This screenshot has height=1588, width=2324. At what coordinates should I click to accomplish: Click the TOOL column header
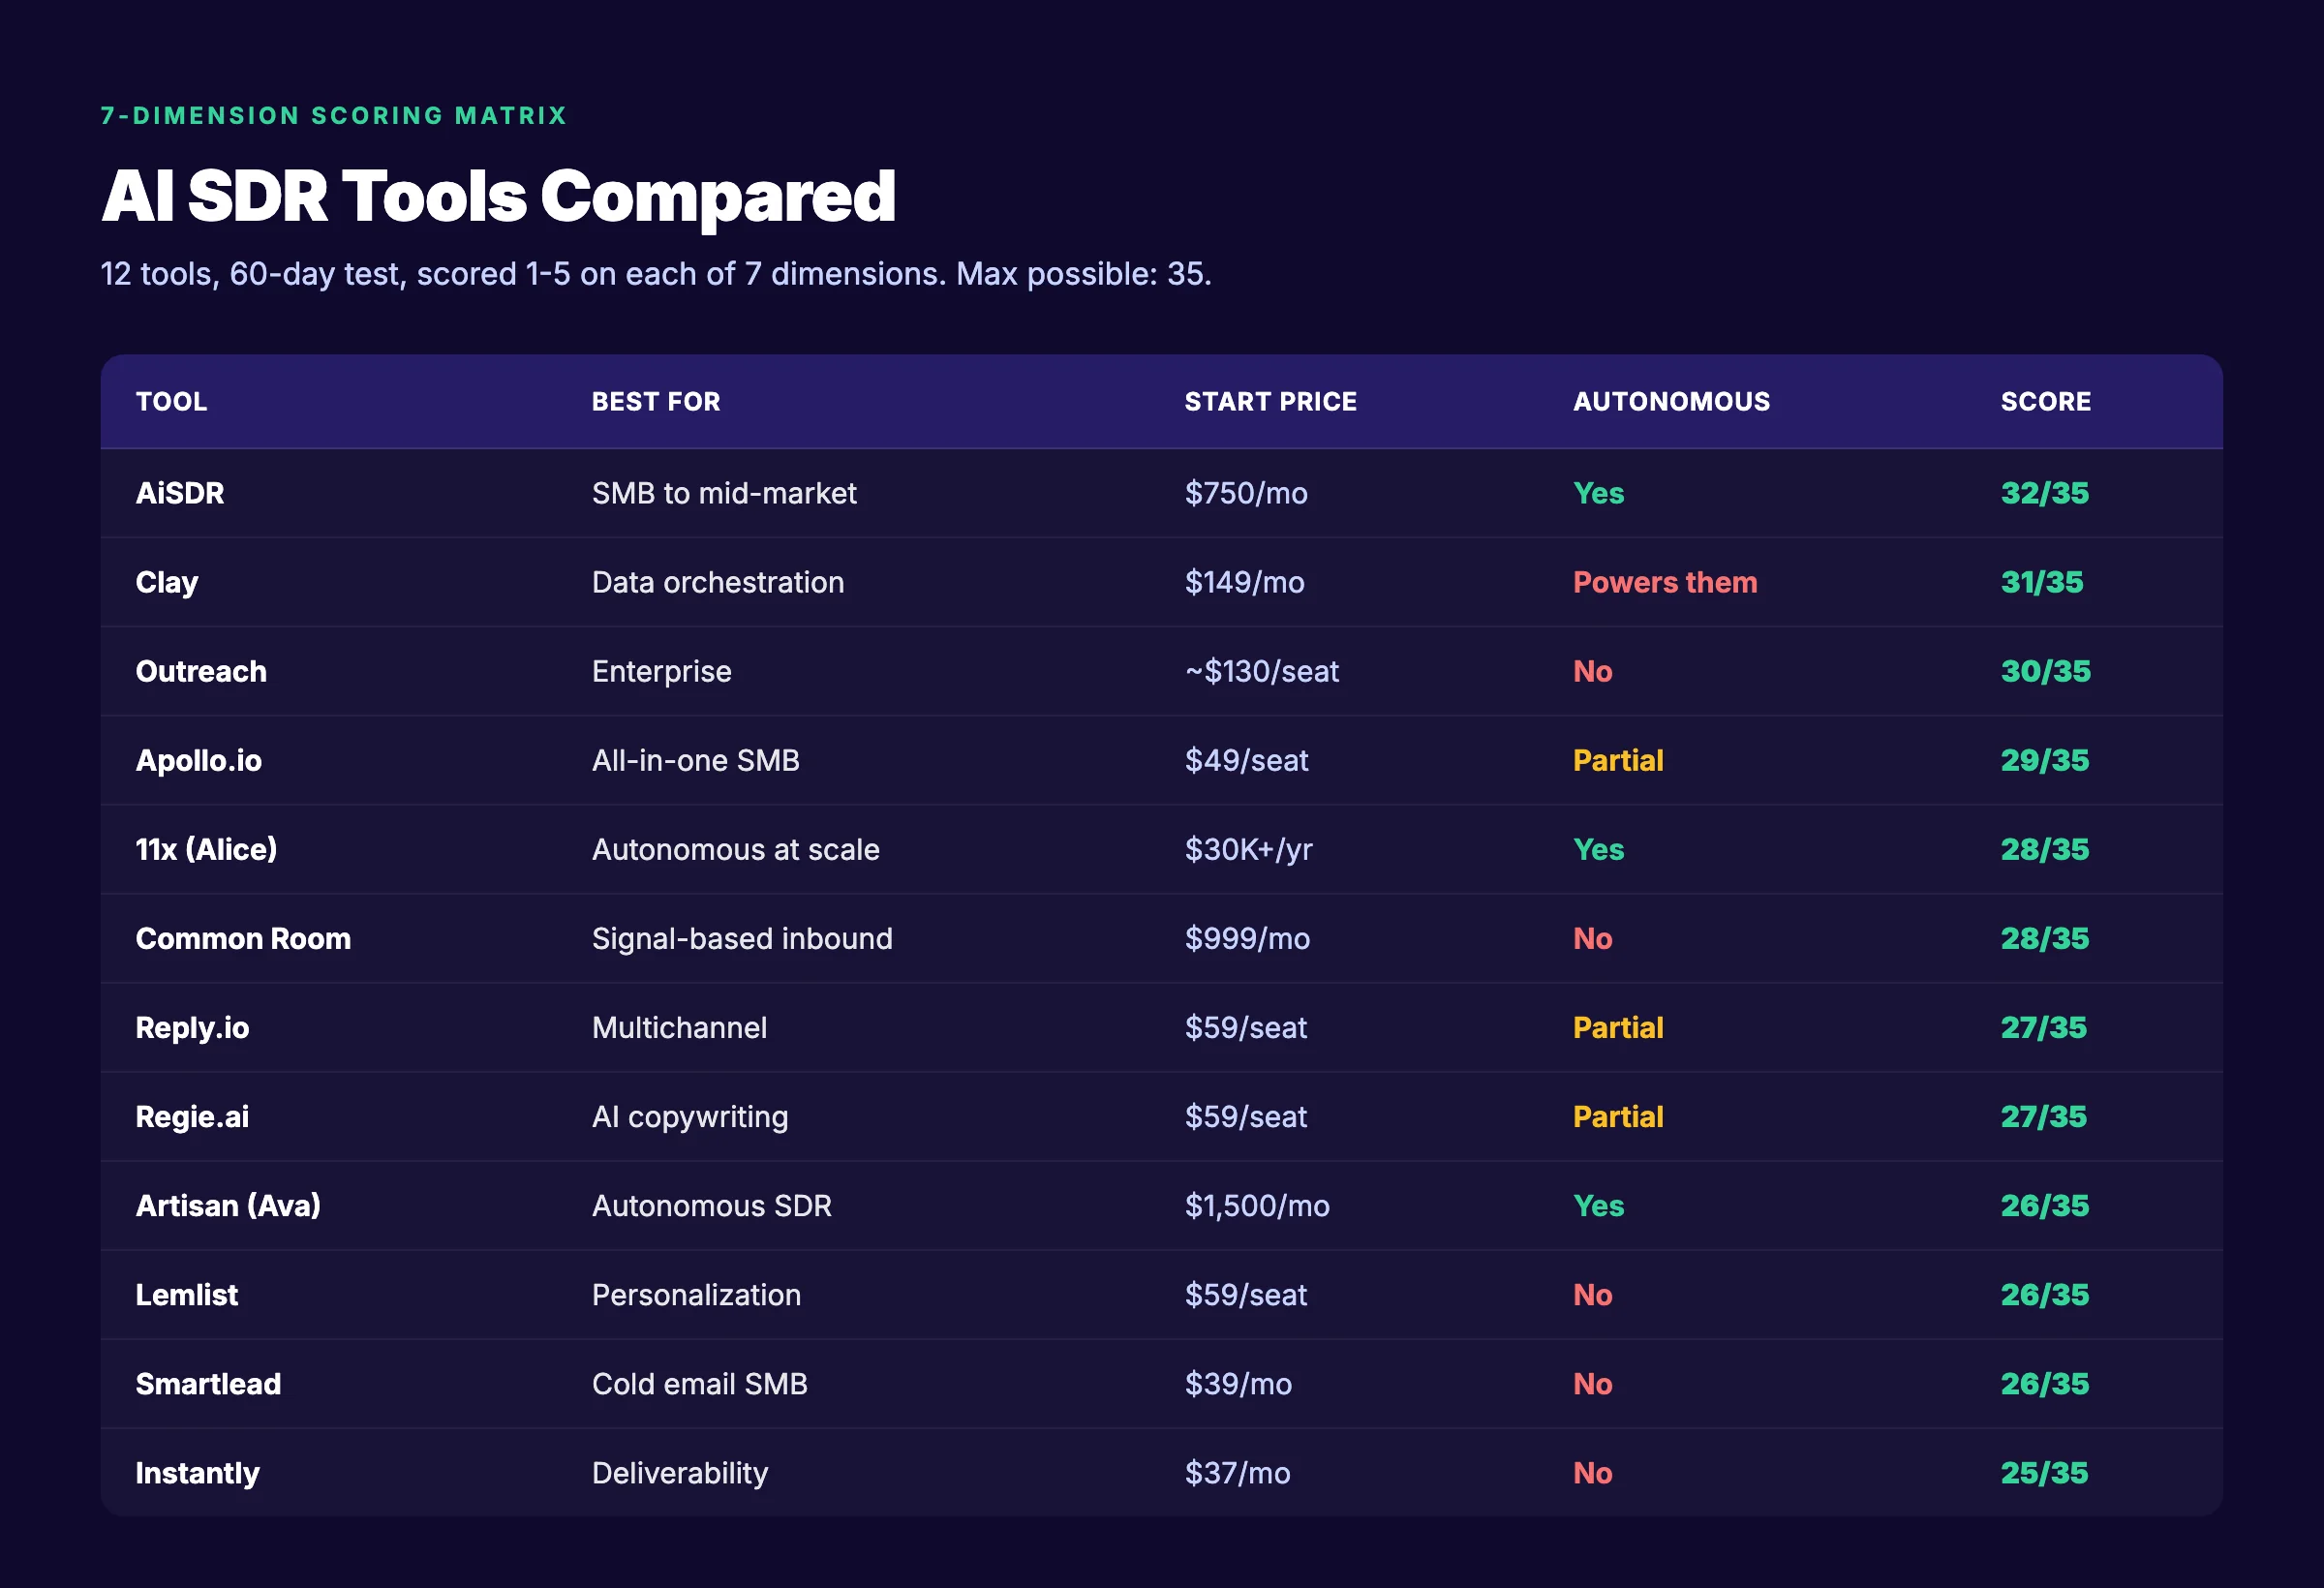tap(171, 402)
